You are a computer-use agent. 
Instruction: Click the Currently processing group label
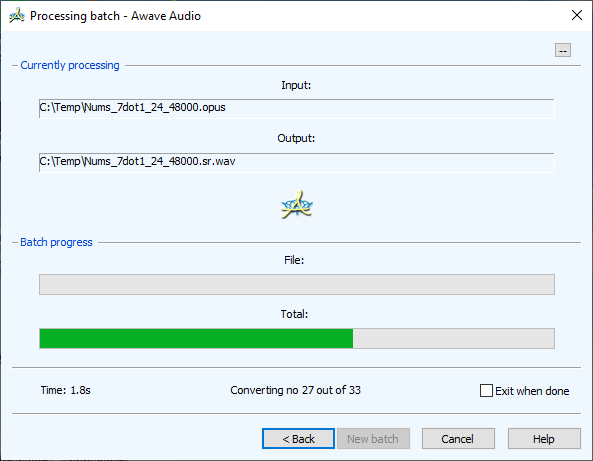pyautogui.click(x=70, y=65)
